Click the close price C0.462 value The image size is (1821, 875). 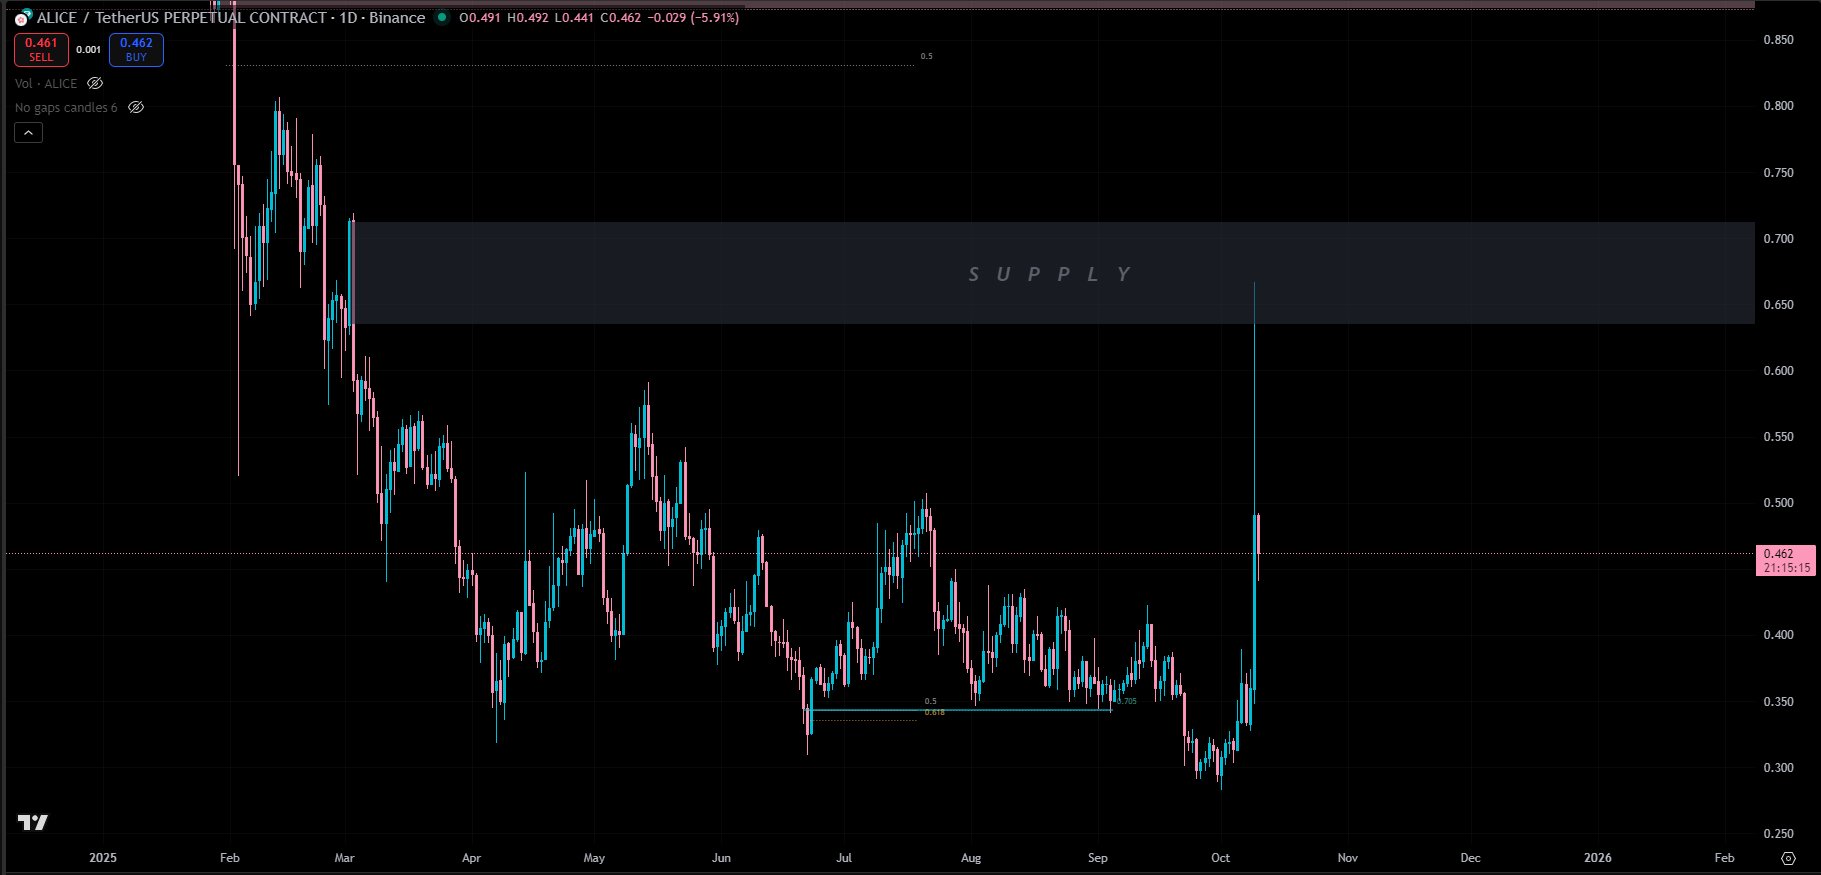point(621,18)
